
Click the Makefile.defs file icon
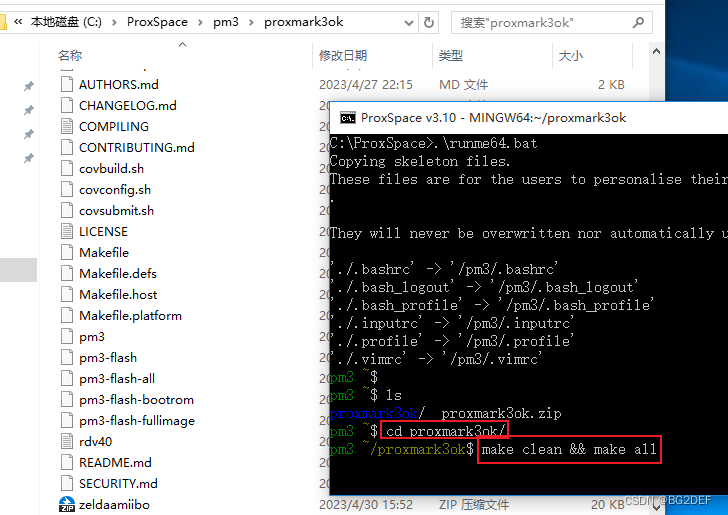67,274
